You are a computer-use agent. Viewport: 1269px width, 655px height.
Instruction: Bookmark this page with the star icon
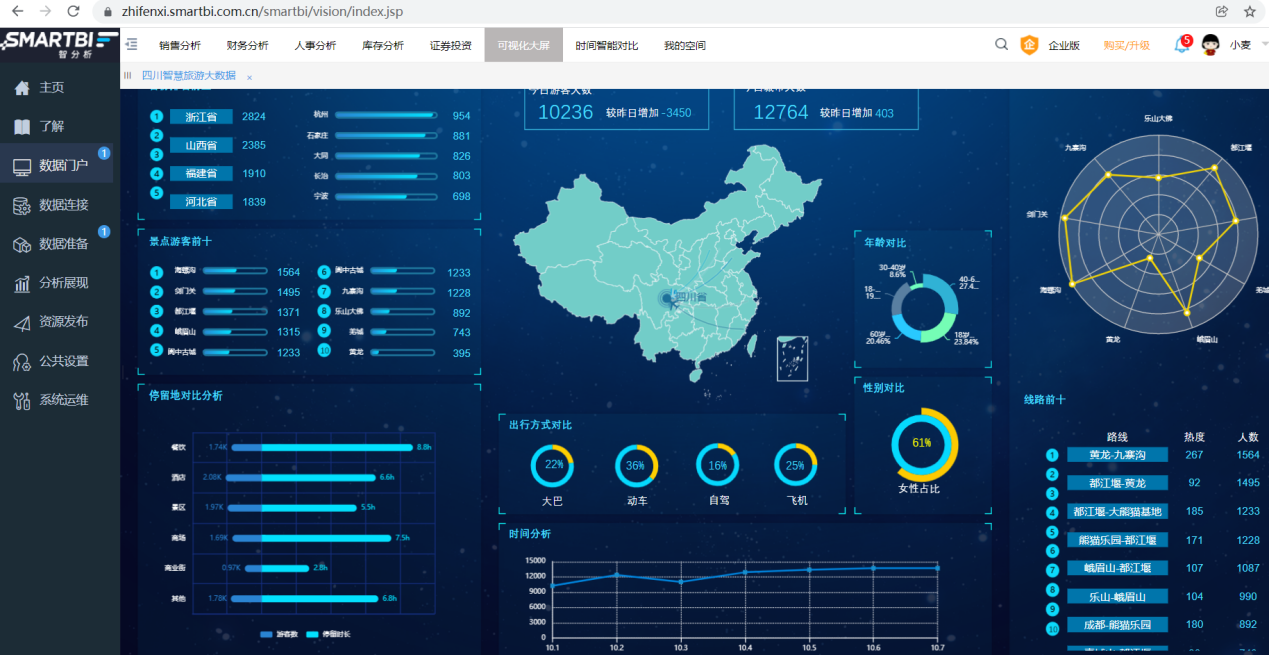tap(1250, 11)
